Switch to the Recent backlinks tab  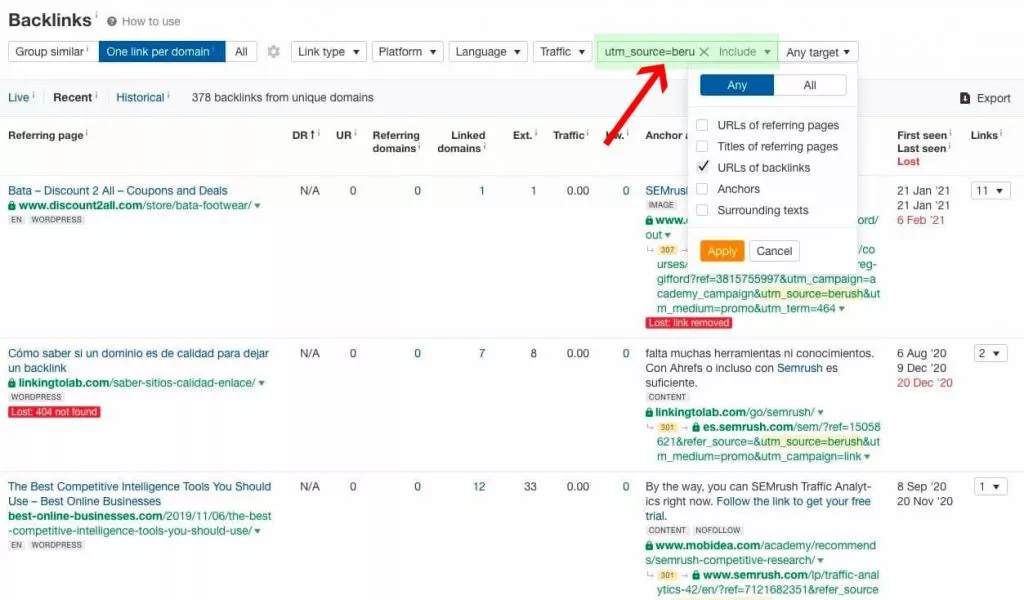pyautogui.click(x=72, y=97)
